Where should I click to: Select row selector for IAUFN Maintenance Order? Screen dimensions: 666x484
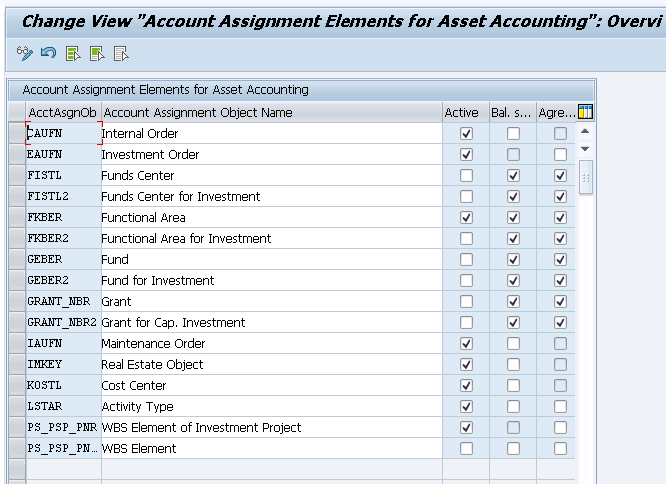pyautogui.click(x=17, y=343)
